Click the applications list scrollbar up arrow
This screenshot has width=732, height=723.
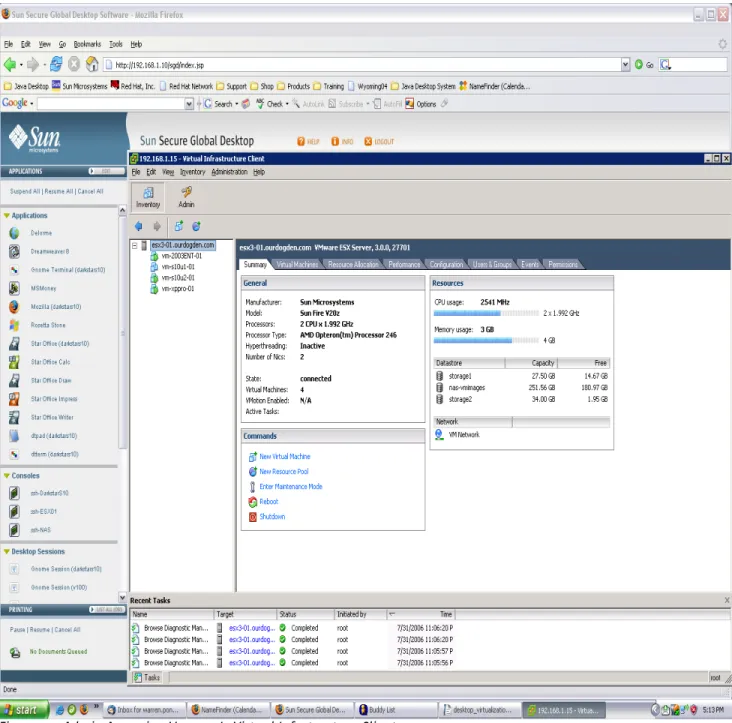point(122,210)
